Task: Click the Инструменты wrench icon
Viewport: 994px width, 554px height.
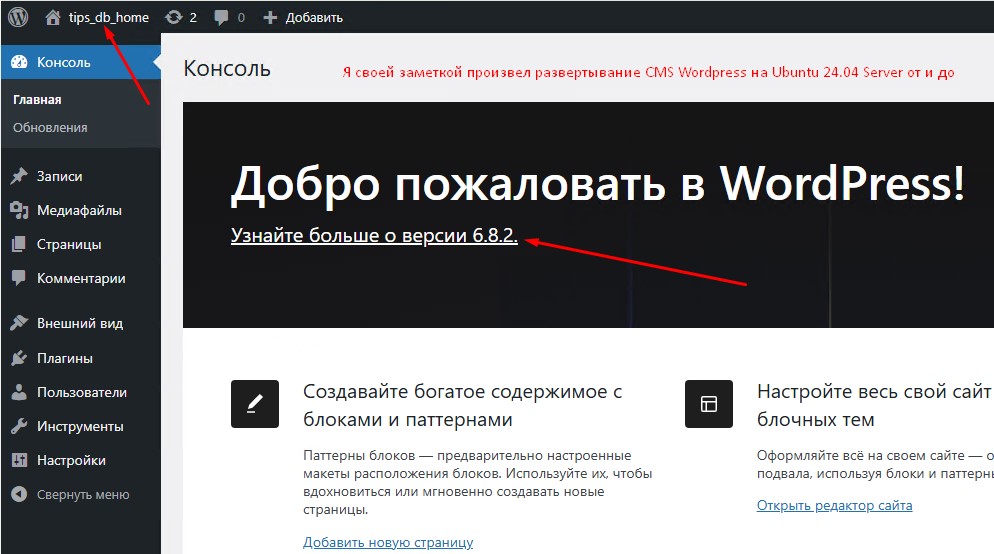Action: [19, 426]
